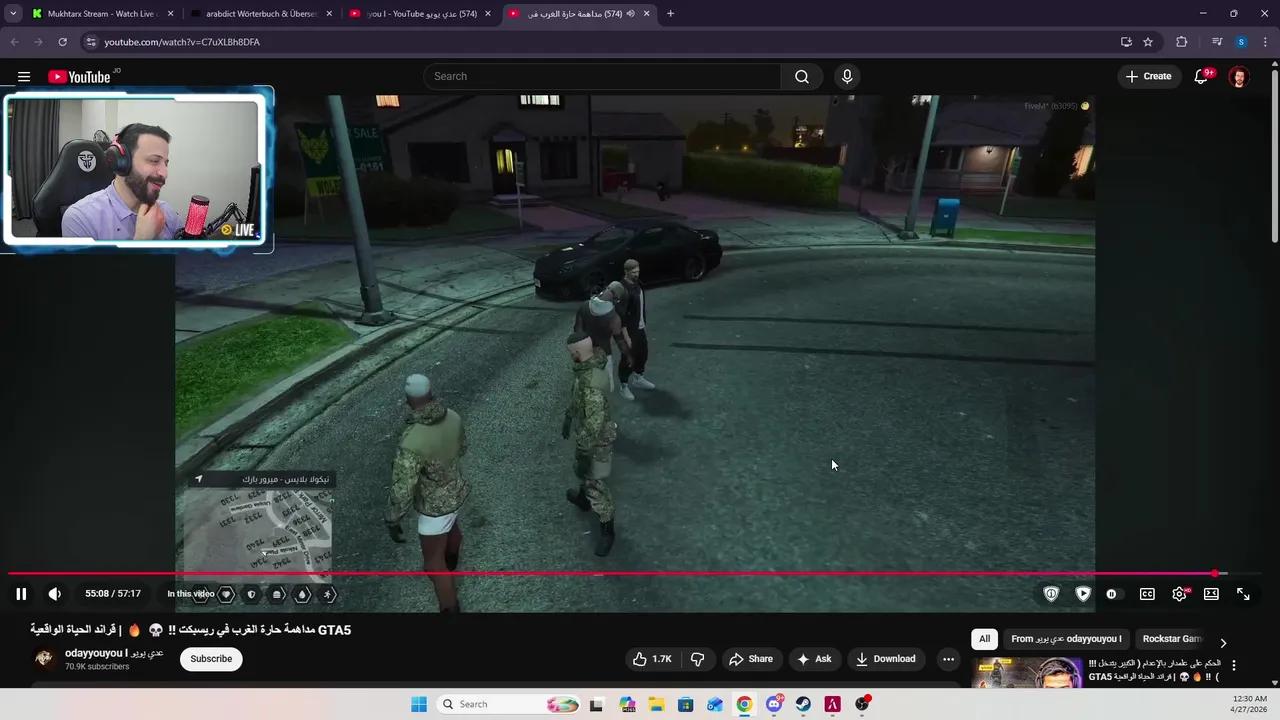The height and width of the screenshot is (720, 1280).
Task: Pause the YouTube video
Action: (x=21, y=594)
